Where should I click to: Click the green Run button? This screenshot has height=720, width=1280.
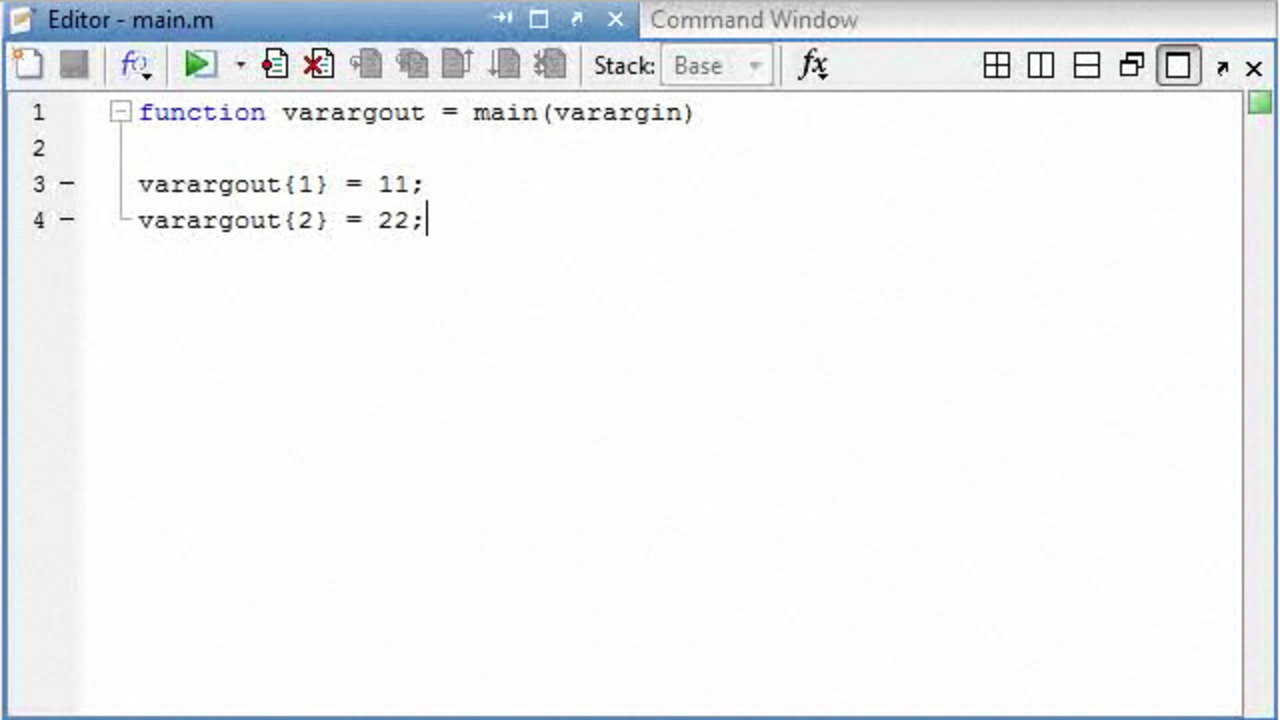point(200,66)
